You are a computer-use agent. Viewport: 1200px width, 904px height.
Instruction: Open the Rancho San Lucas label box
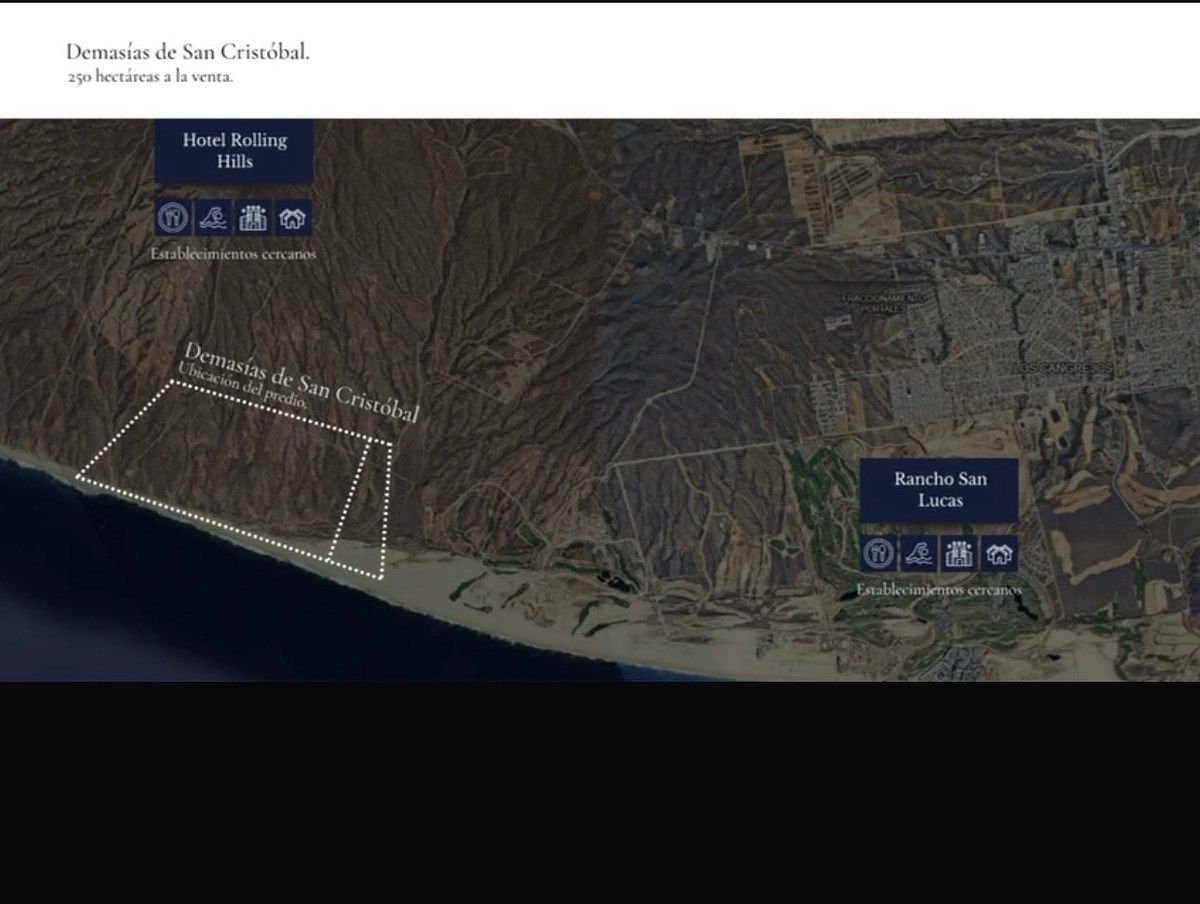tap(938, 489)
